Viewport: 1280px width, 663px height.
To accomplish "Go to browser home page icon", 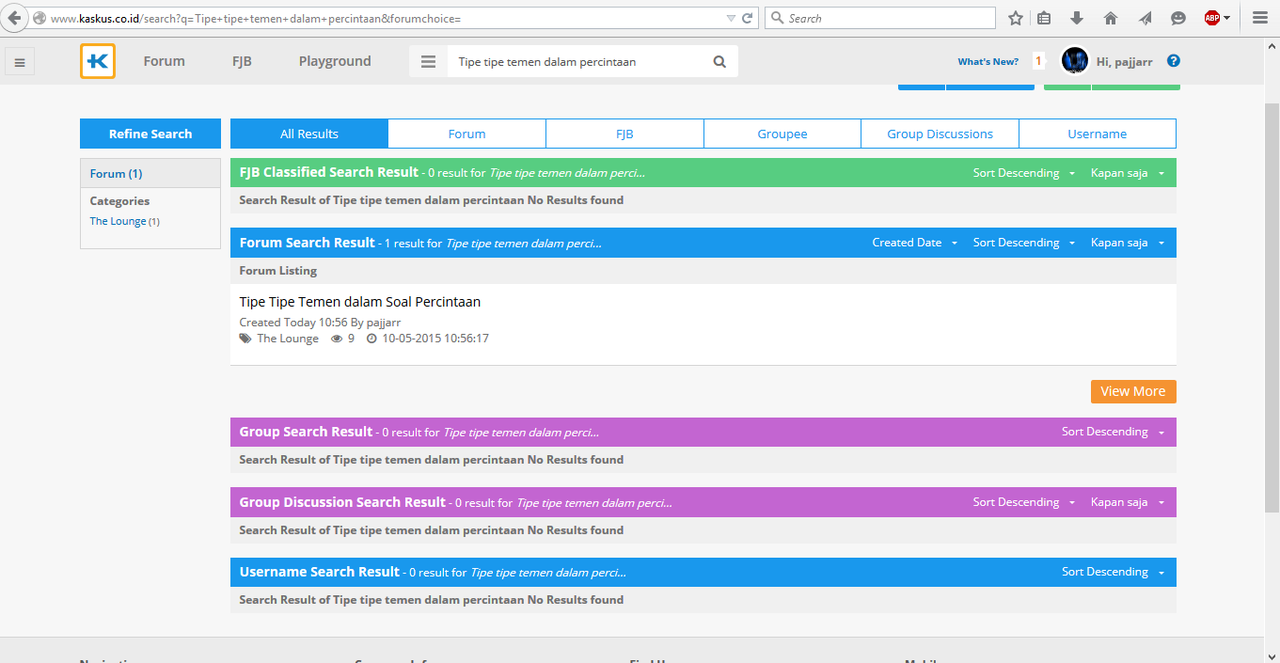I will (x=1110, y=18).
